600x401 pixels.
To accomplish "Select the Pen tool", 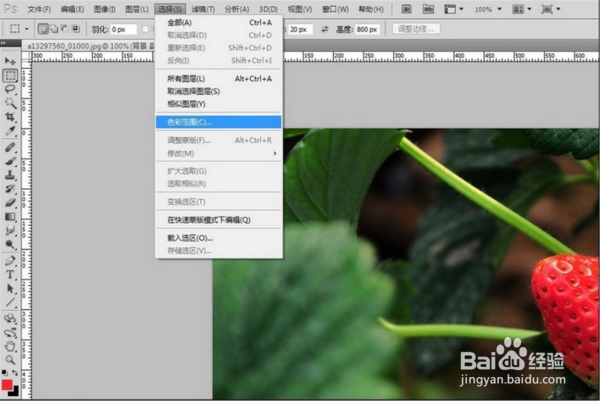I will (10, 261).
